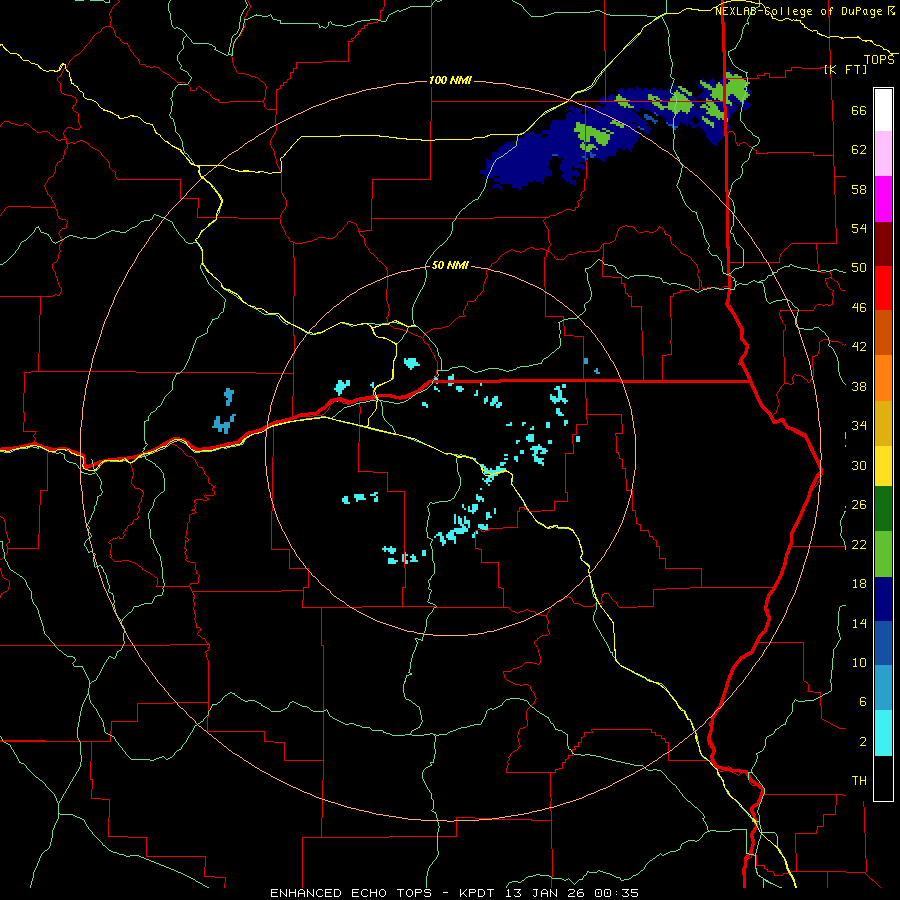Click the legend value 62
This screenshot has height=900, width=900.
859,150
